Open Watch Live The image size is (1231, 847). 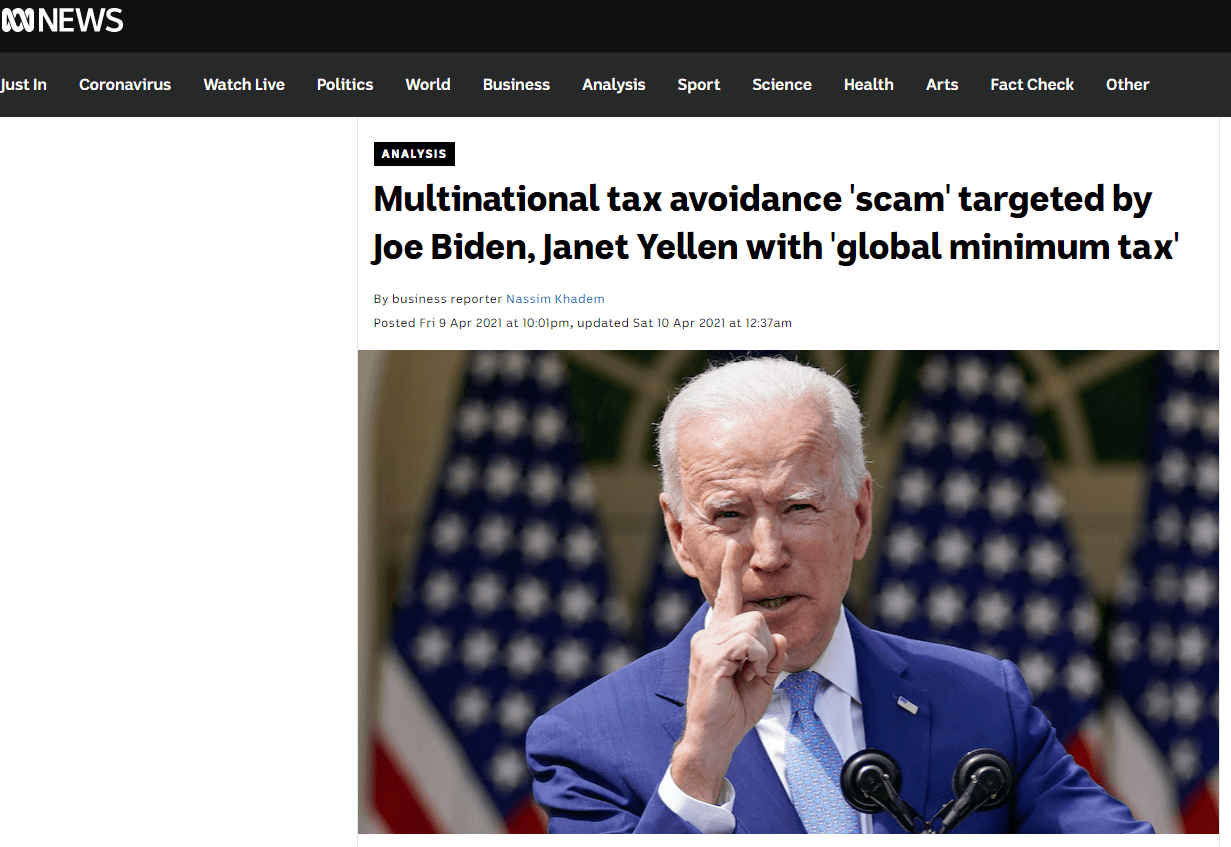coord(244,85)
